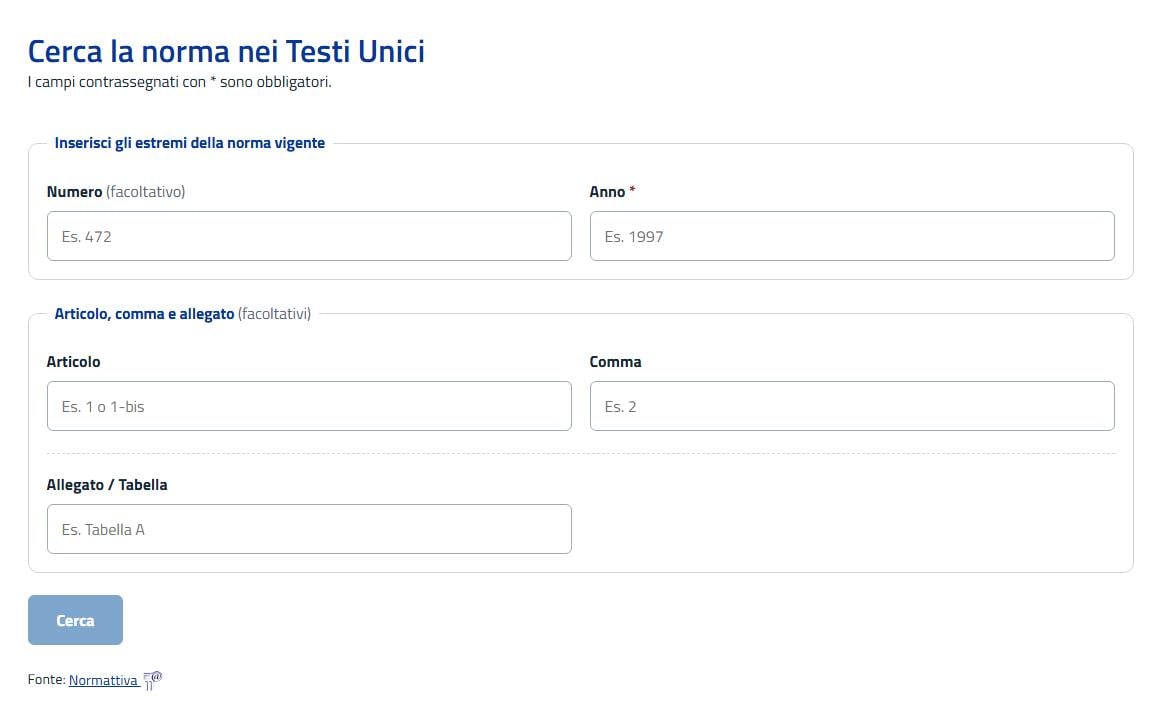The height and width of the screenshot is (709, 1162).
Task: Click the 'Inserisci gli estremi della norma vigente' legend
Action: (x=190, y=143)
